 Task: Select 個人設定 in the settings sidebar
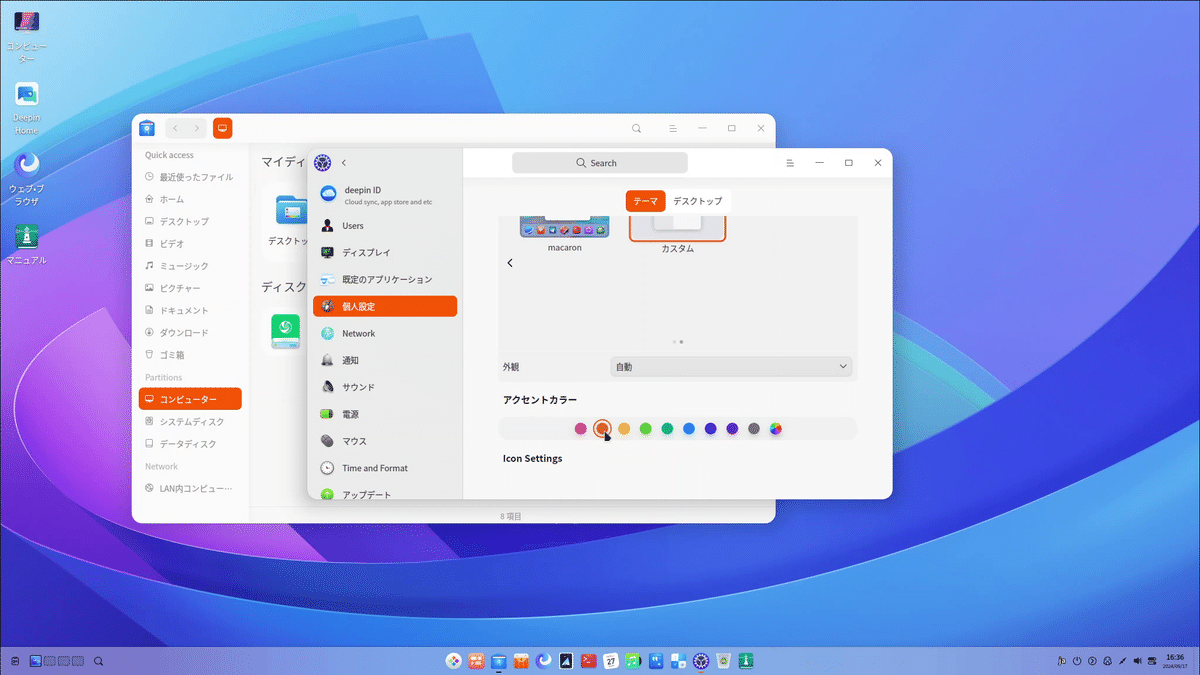tap(385, 307)
